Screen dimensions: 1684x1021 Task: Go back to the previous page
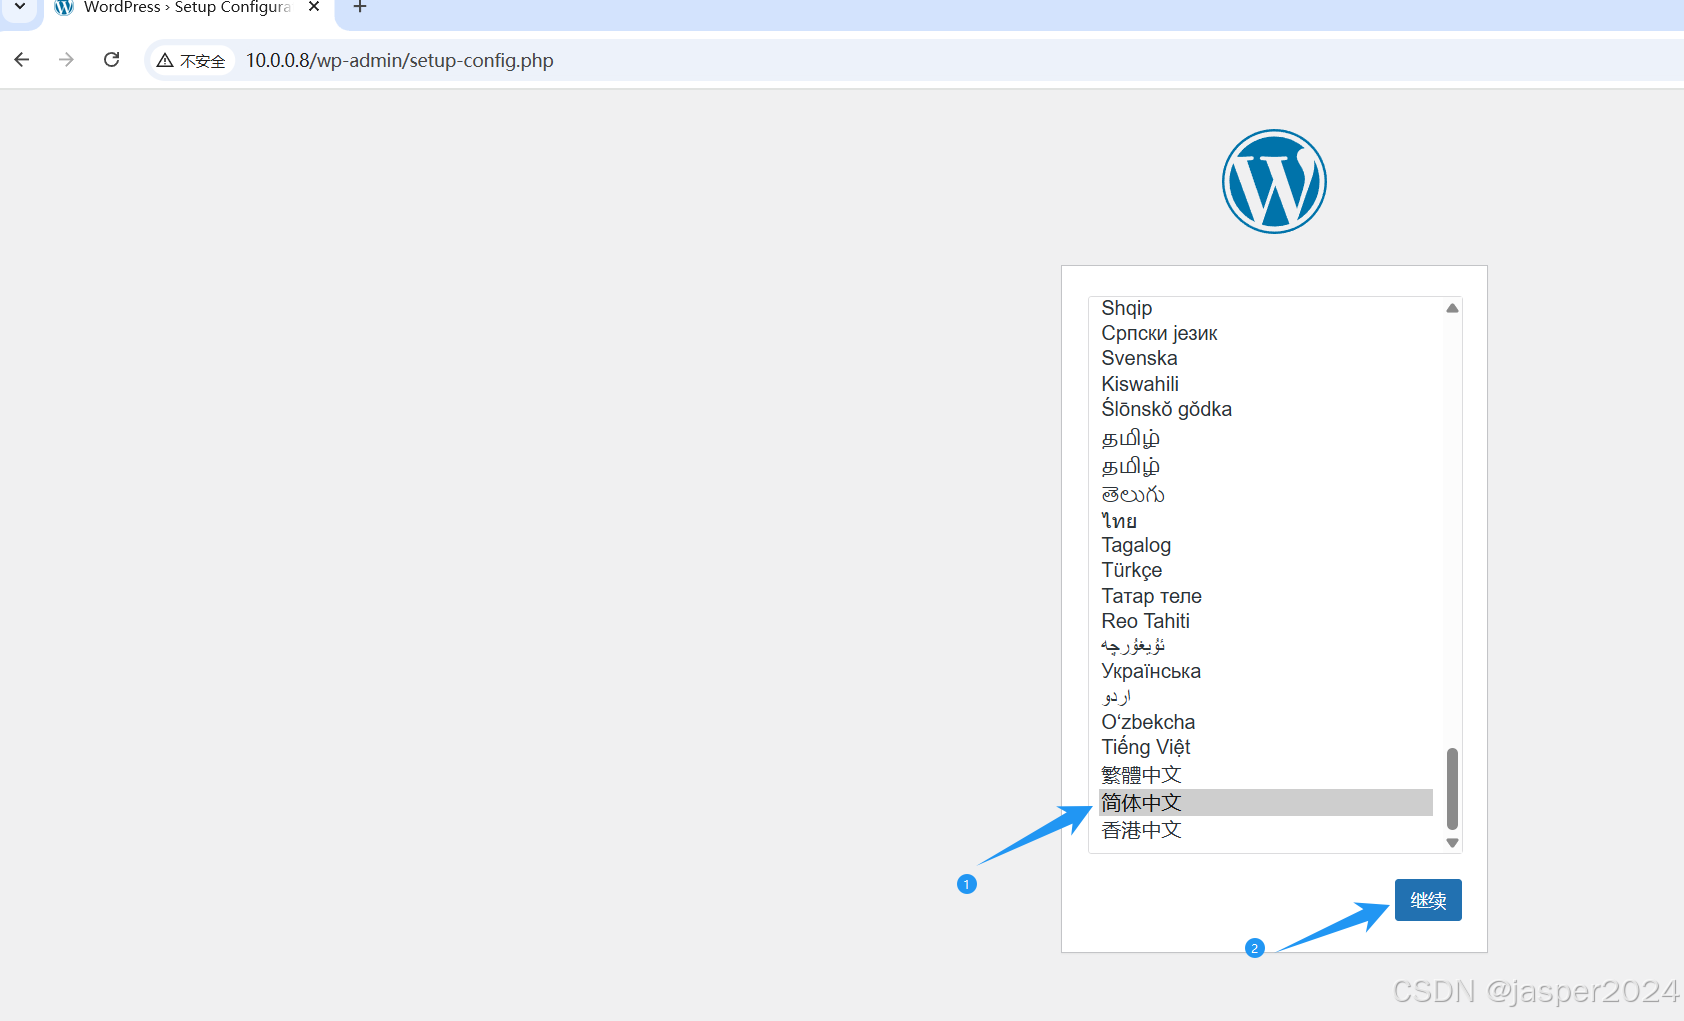click(22, 60)
